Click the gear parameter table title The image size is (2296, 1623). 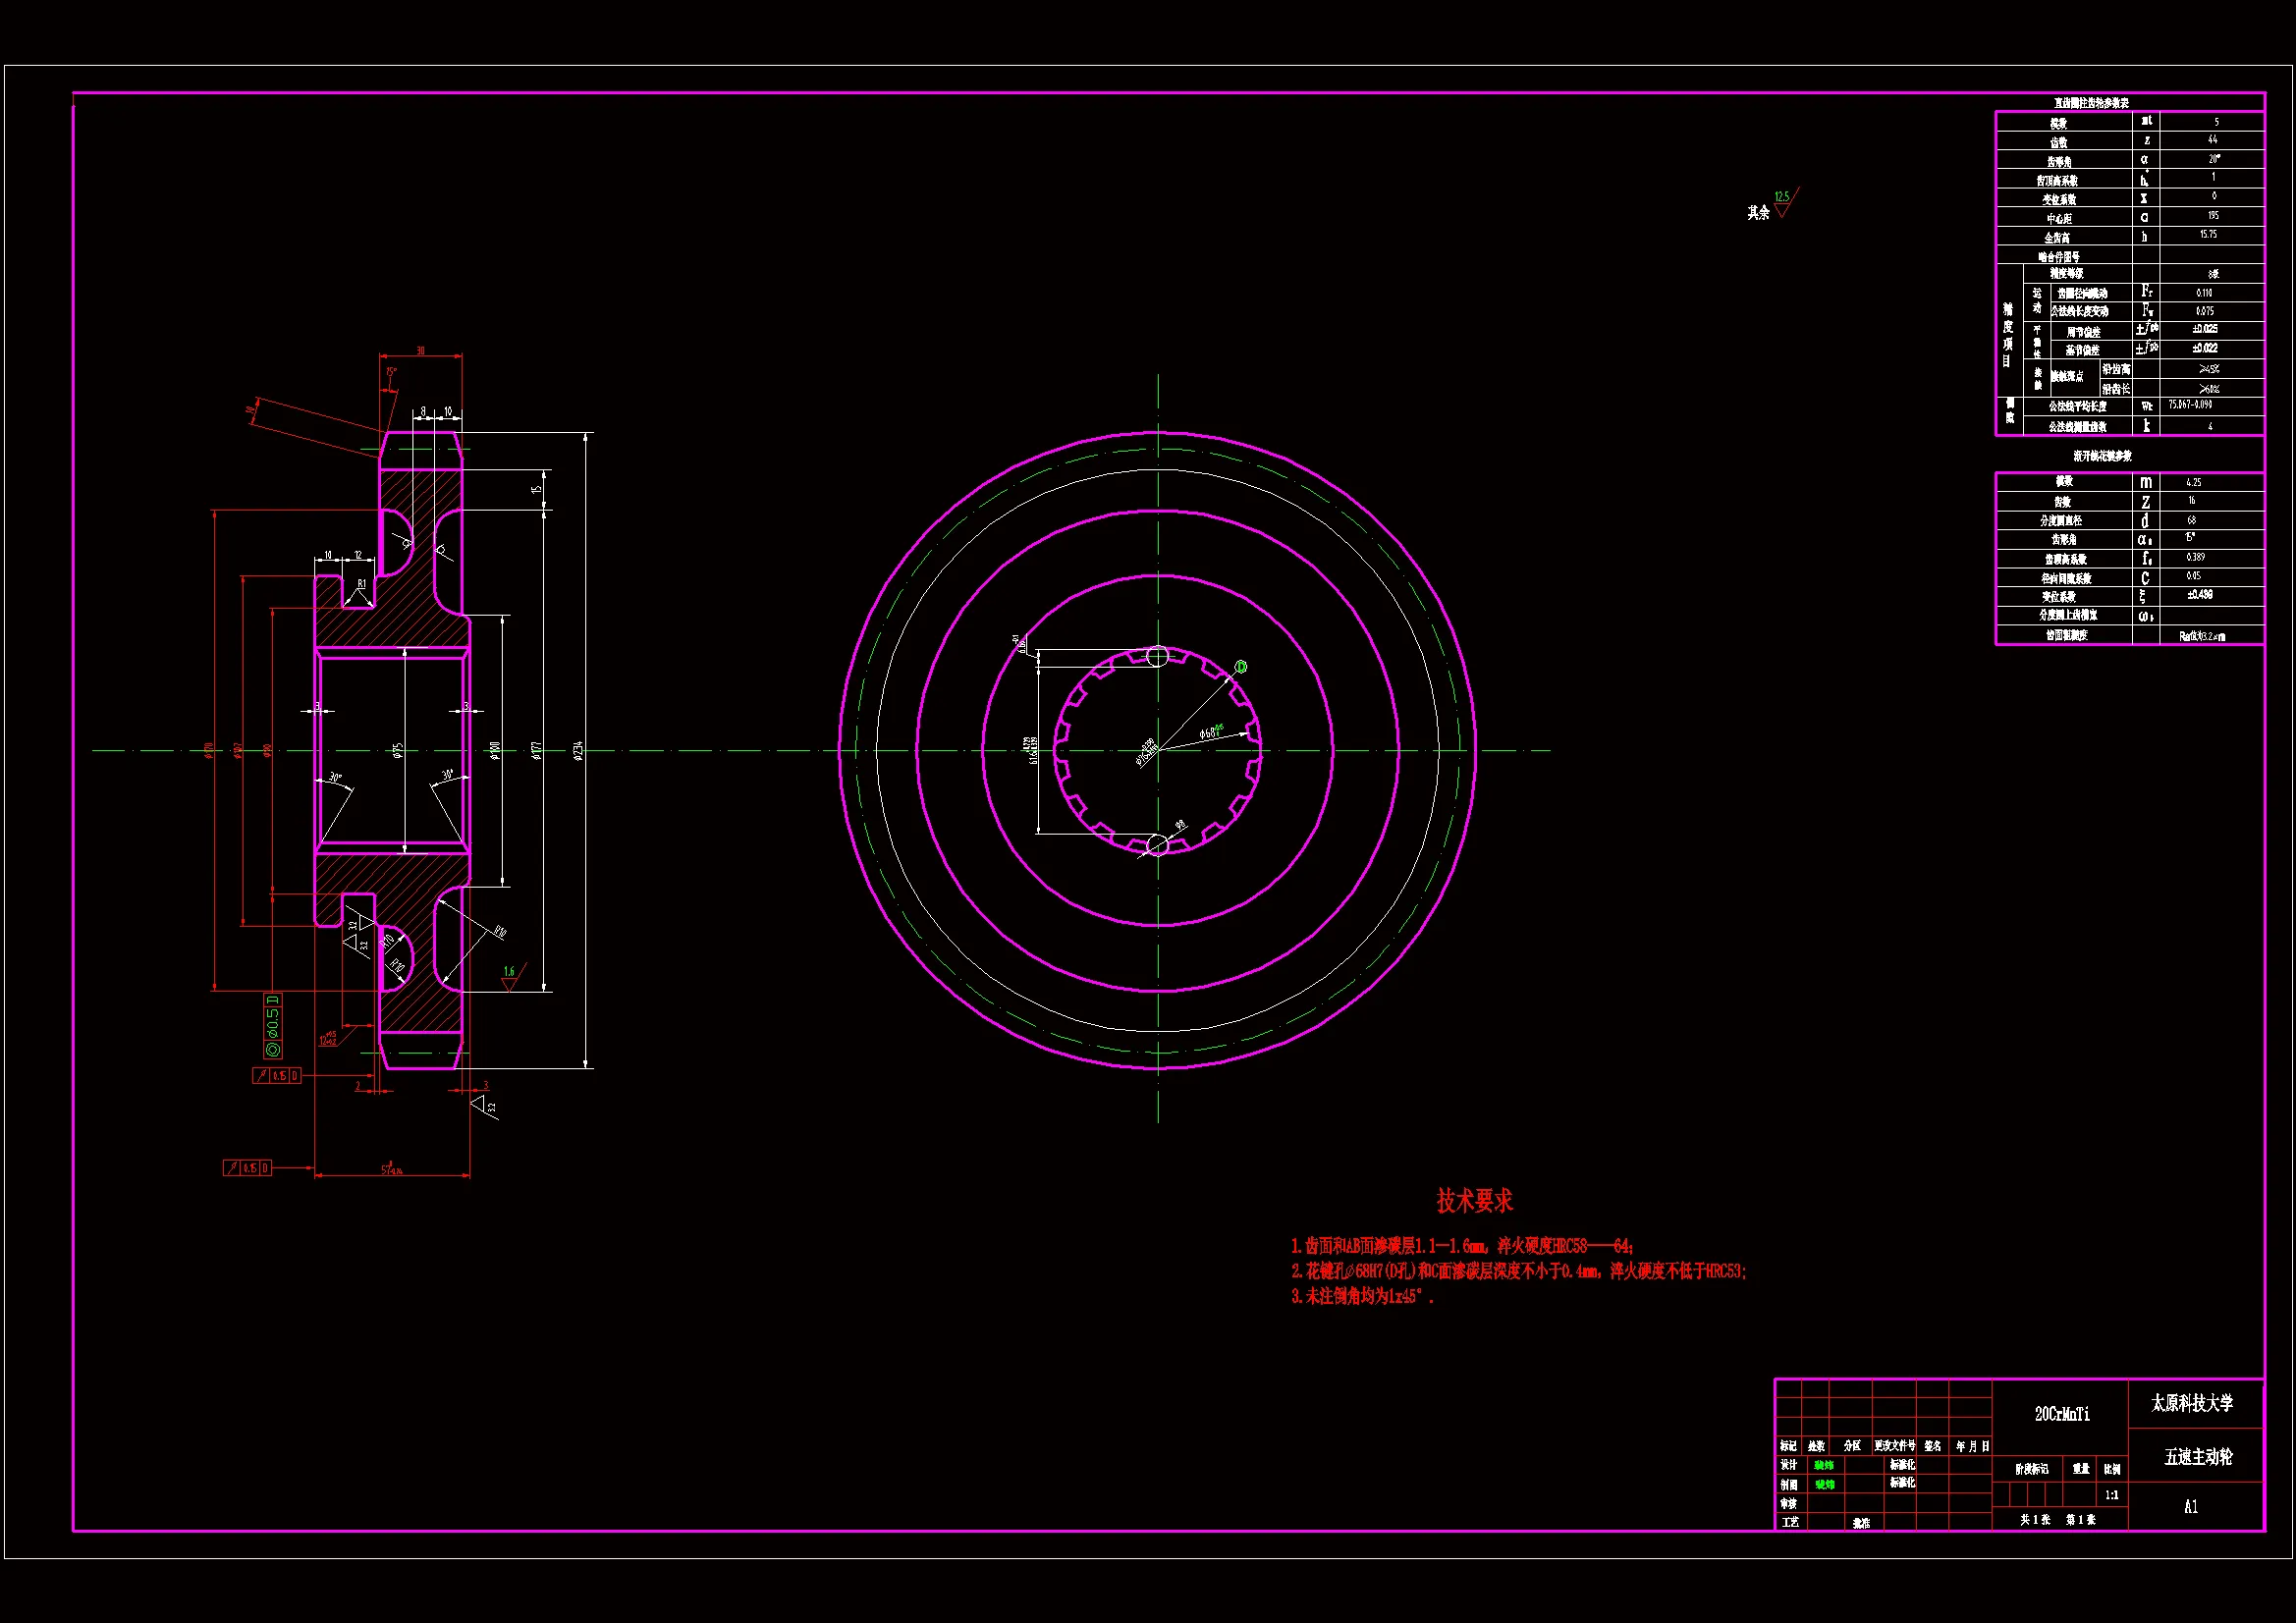coord(2091,103)
